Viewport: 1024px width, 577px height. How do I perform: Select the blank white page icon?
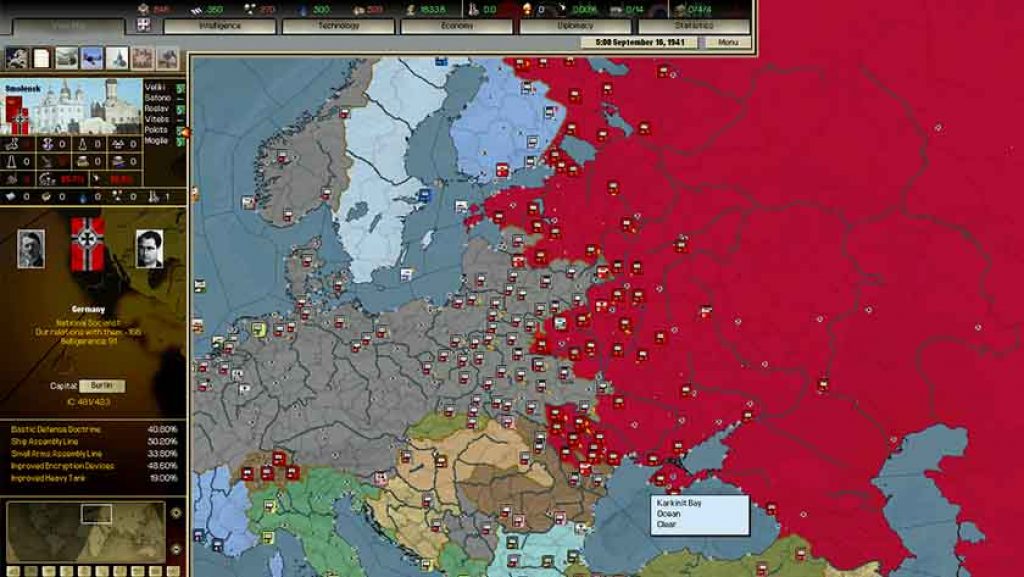point(41,58)
